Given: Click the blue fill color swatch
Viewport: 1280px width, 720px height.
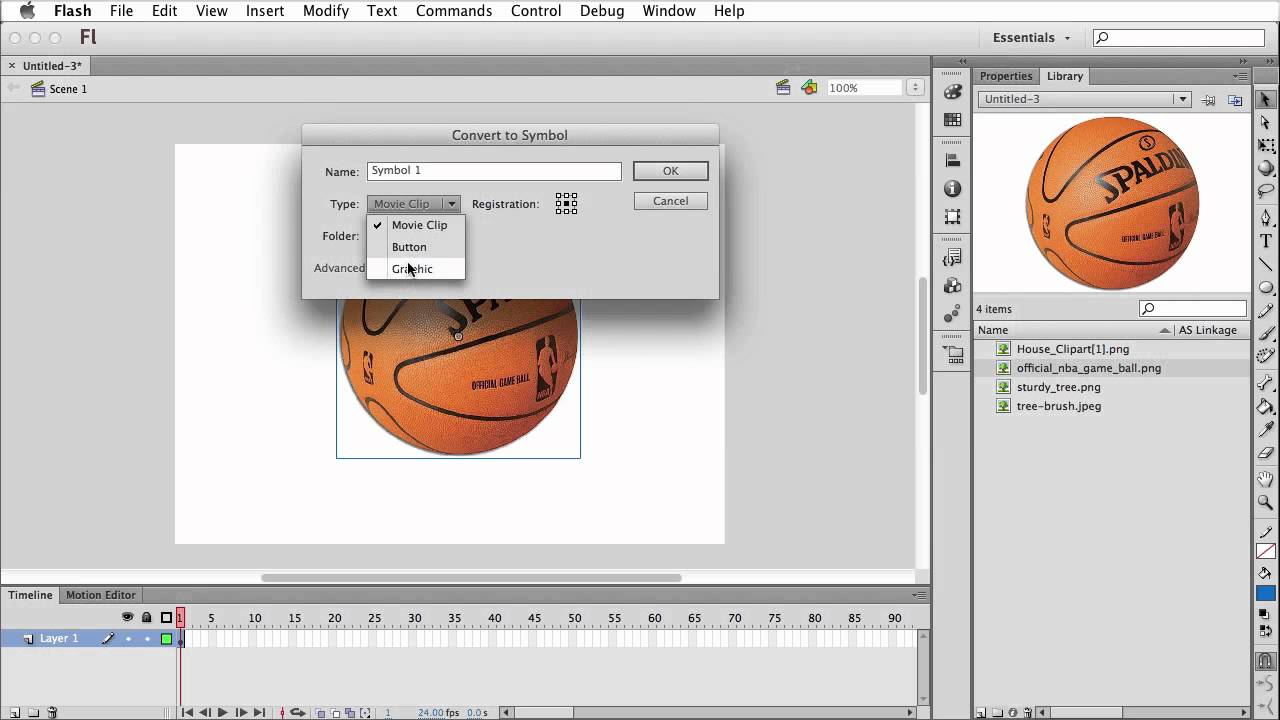Looking at the screenshot, I should (1265, 594).
